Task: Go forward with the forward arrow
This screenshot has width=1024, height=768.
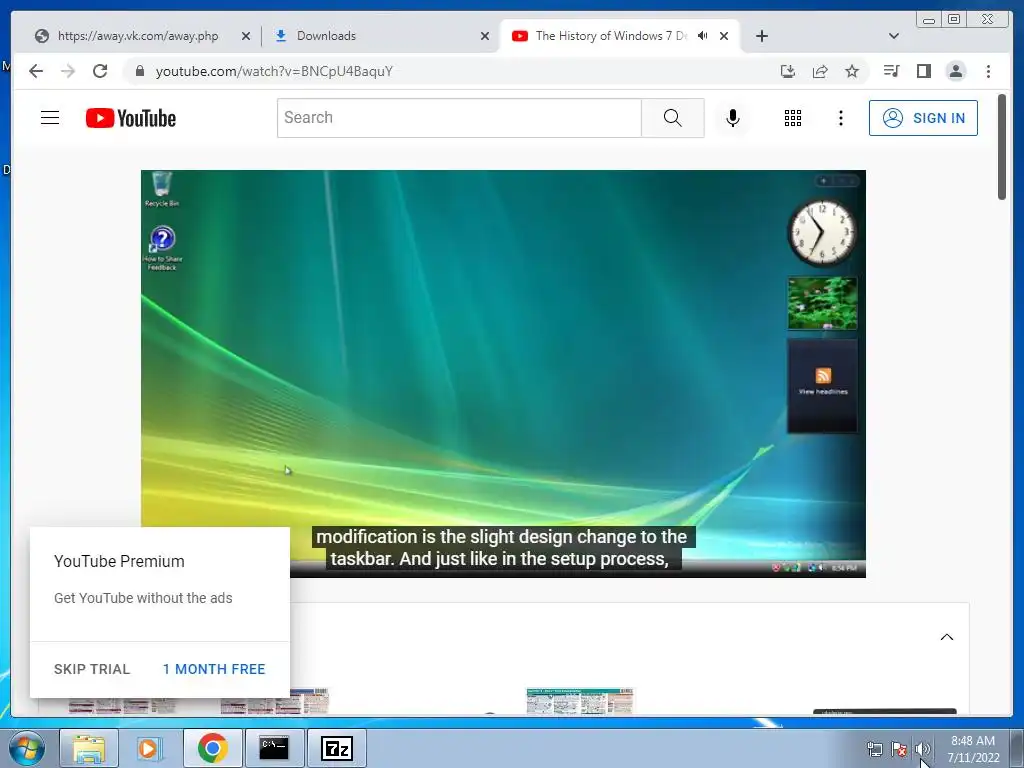Action: (x=68, y=71)
